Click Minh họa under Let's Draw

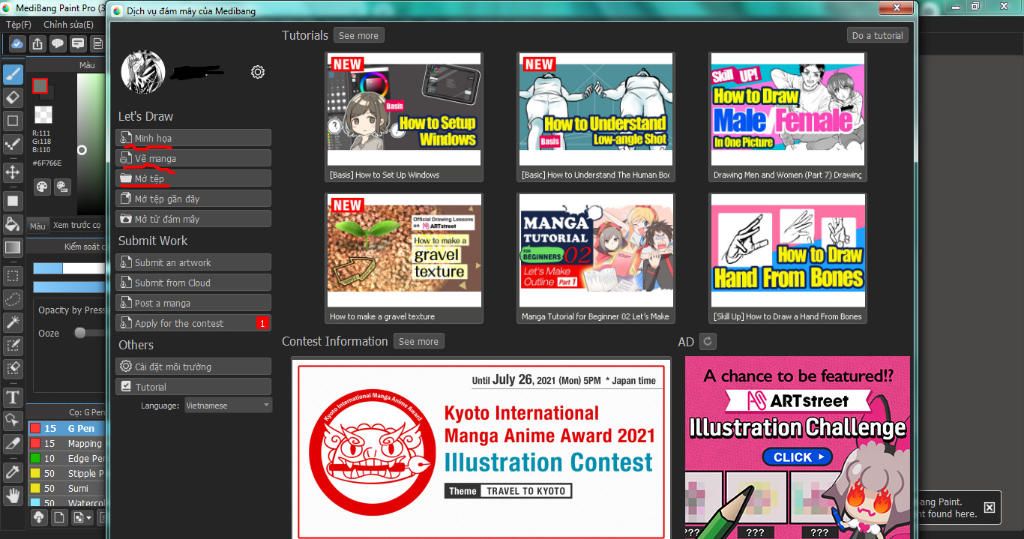click(194, 138)
